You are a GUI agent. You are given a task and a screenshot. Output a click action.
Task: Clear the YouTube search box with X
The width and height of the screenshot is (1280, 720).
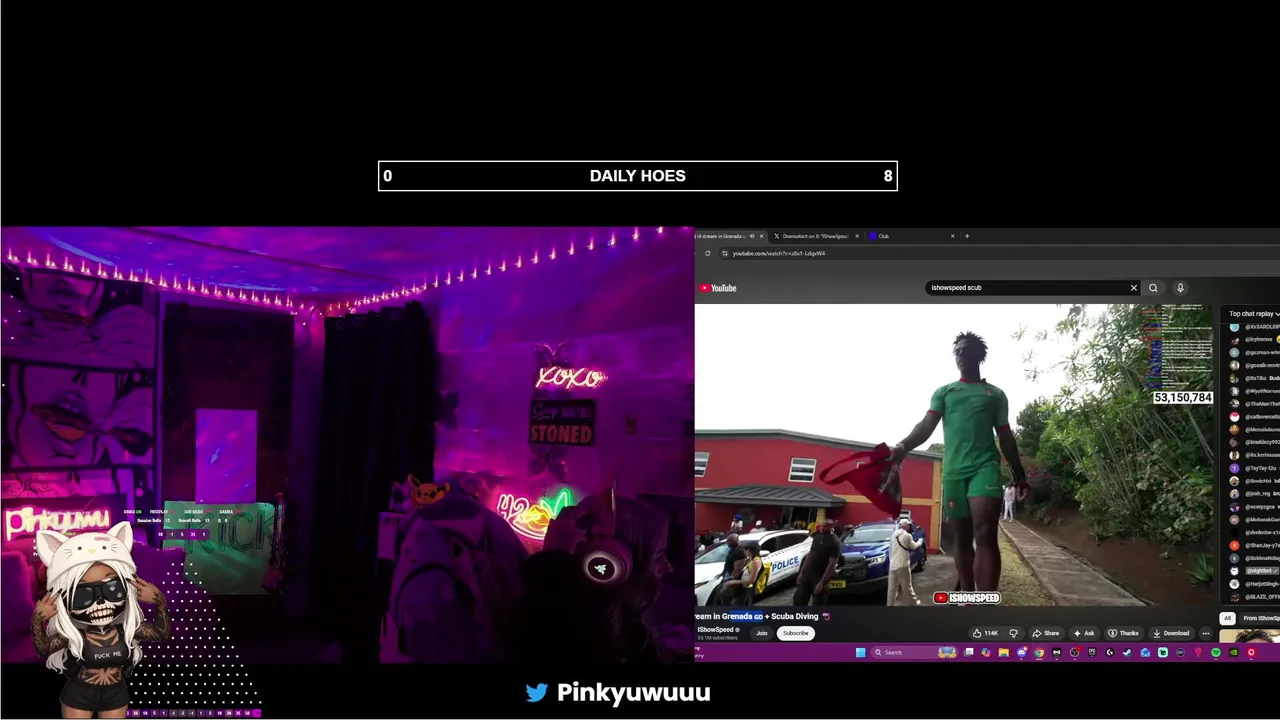tap(1133, 288)
